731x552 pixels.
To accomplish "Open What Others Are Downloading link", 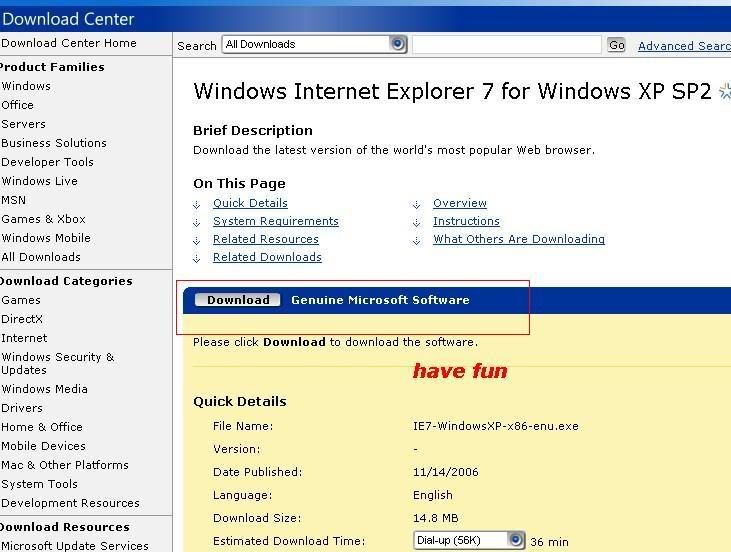I will click(519, 239).
